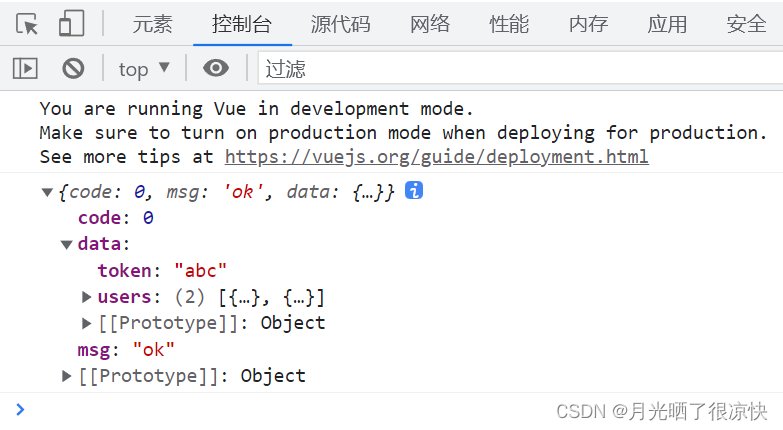Go to the 性能 tab
Screen dimensions: 783x430
pos(509,24)
